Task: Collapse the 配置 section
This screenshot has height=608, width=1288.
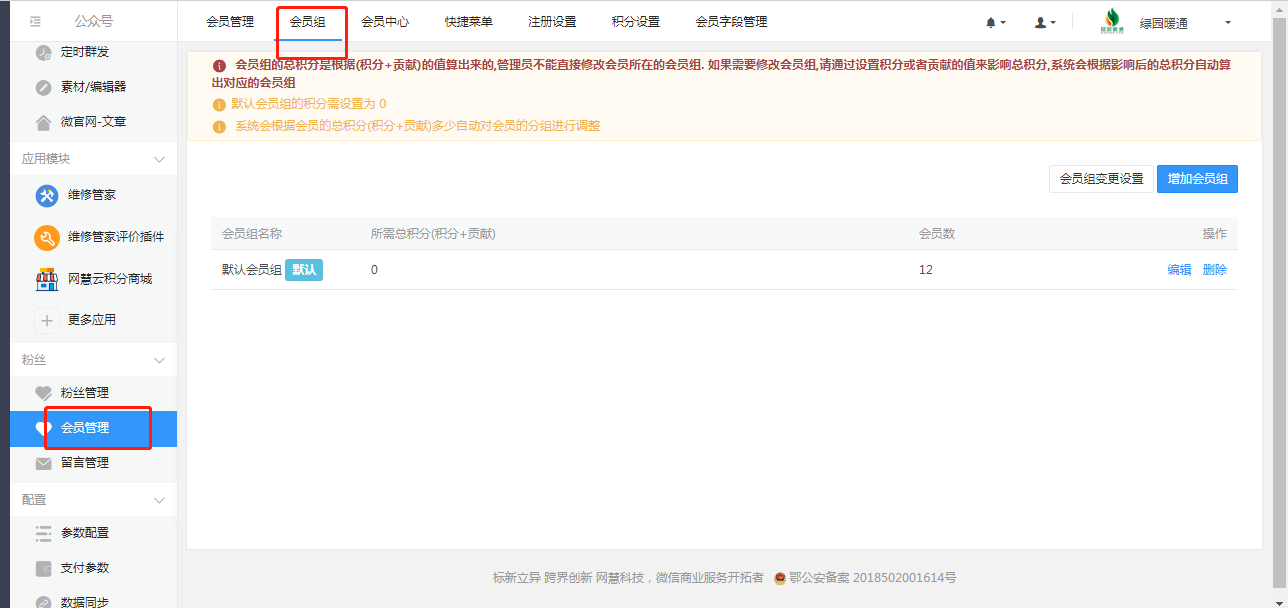Action: click(x=159, y=499)
